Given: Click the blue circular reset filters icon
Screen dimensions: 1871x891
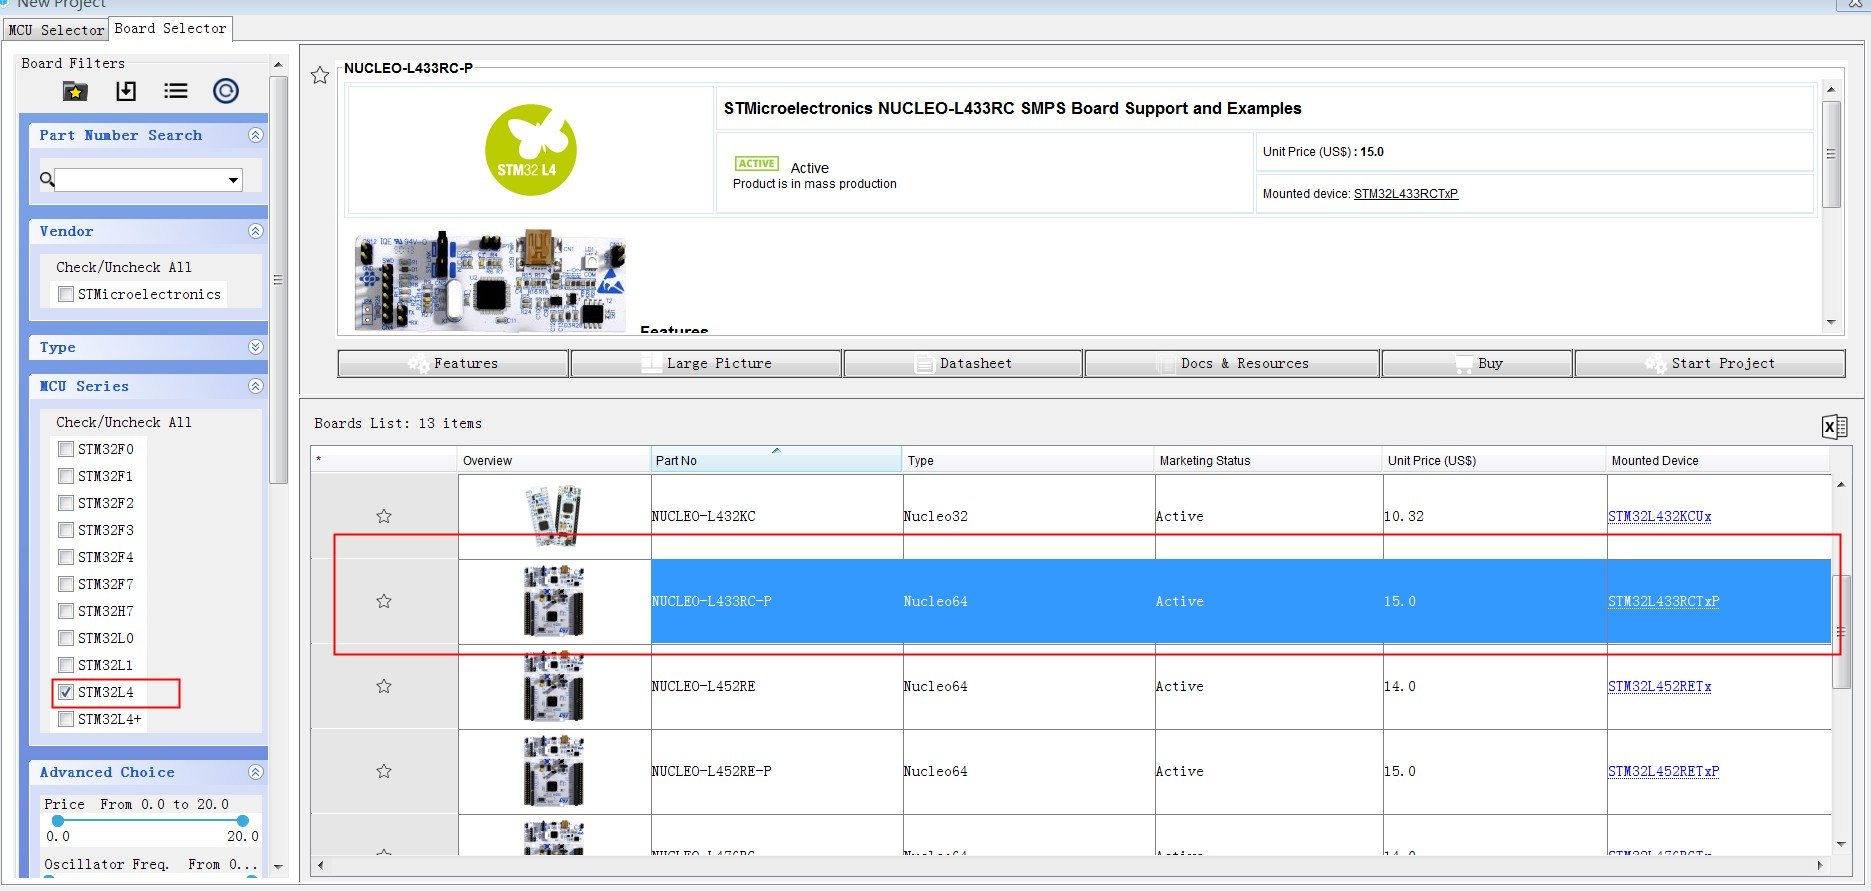Looking at the screenshot, I should [x=226, y=92].
